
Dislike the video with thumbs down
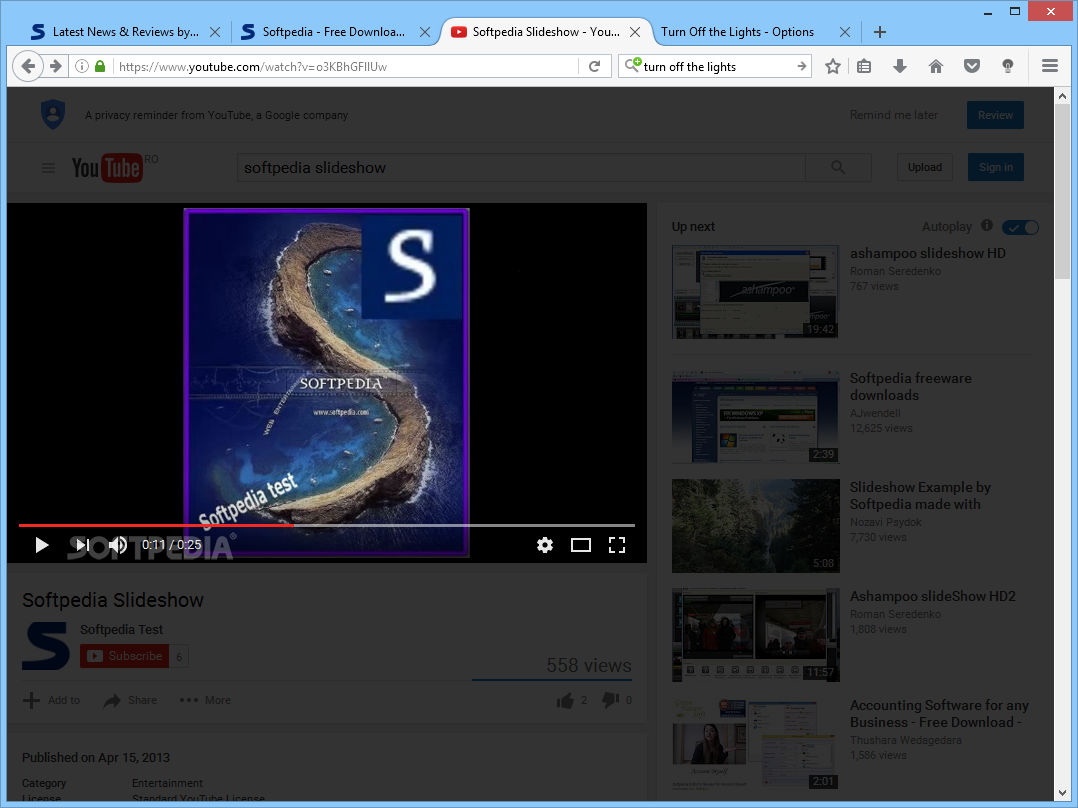(610, 700)
